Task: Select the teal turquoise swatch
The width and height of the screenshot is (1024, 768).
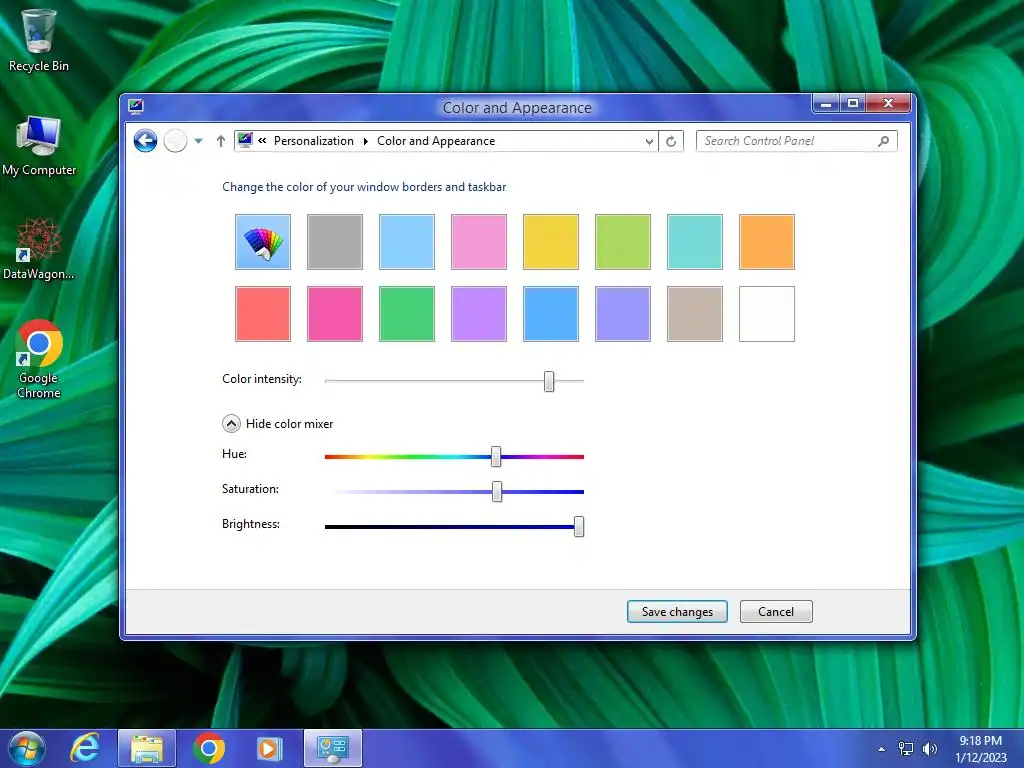Action: [x=695, y=242]
